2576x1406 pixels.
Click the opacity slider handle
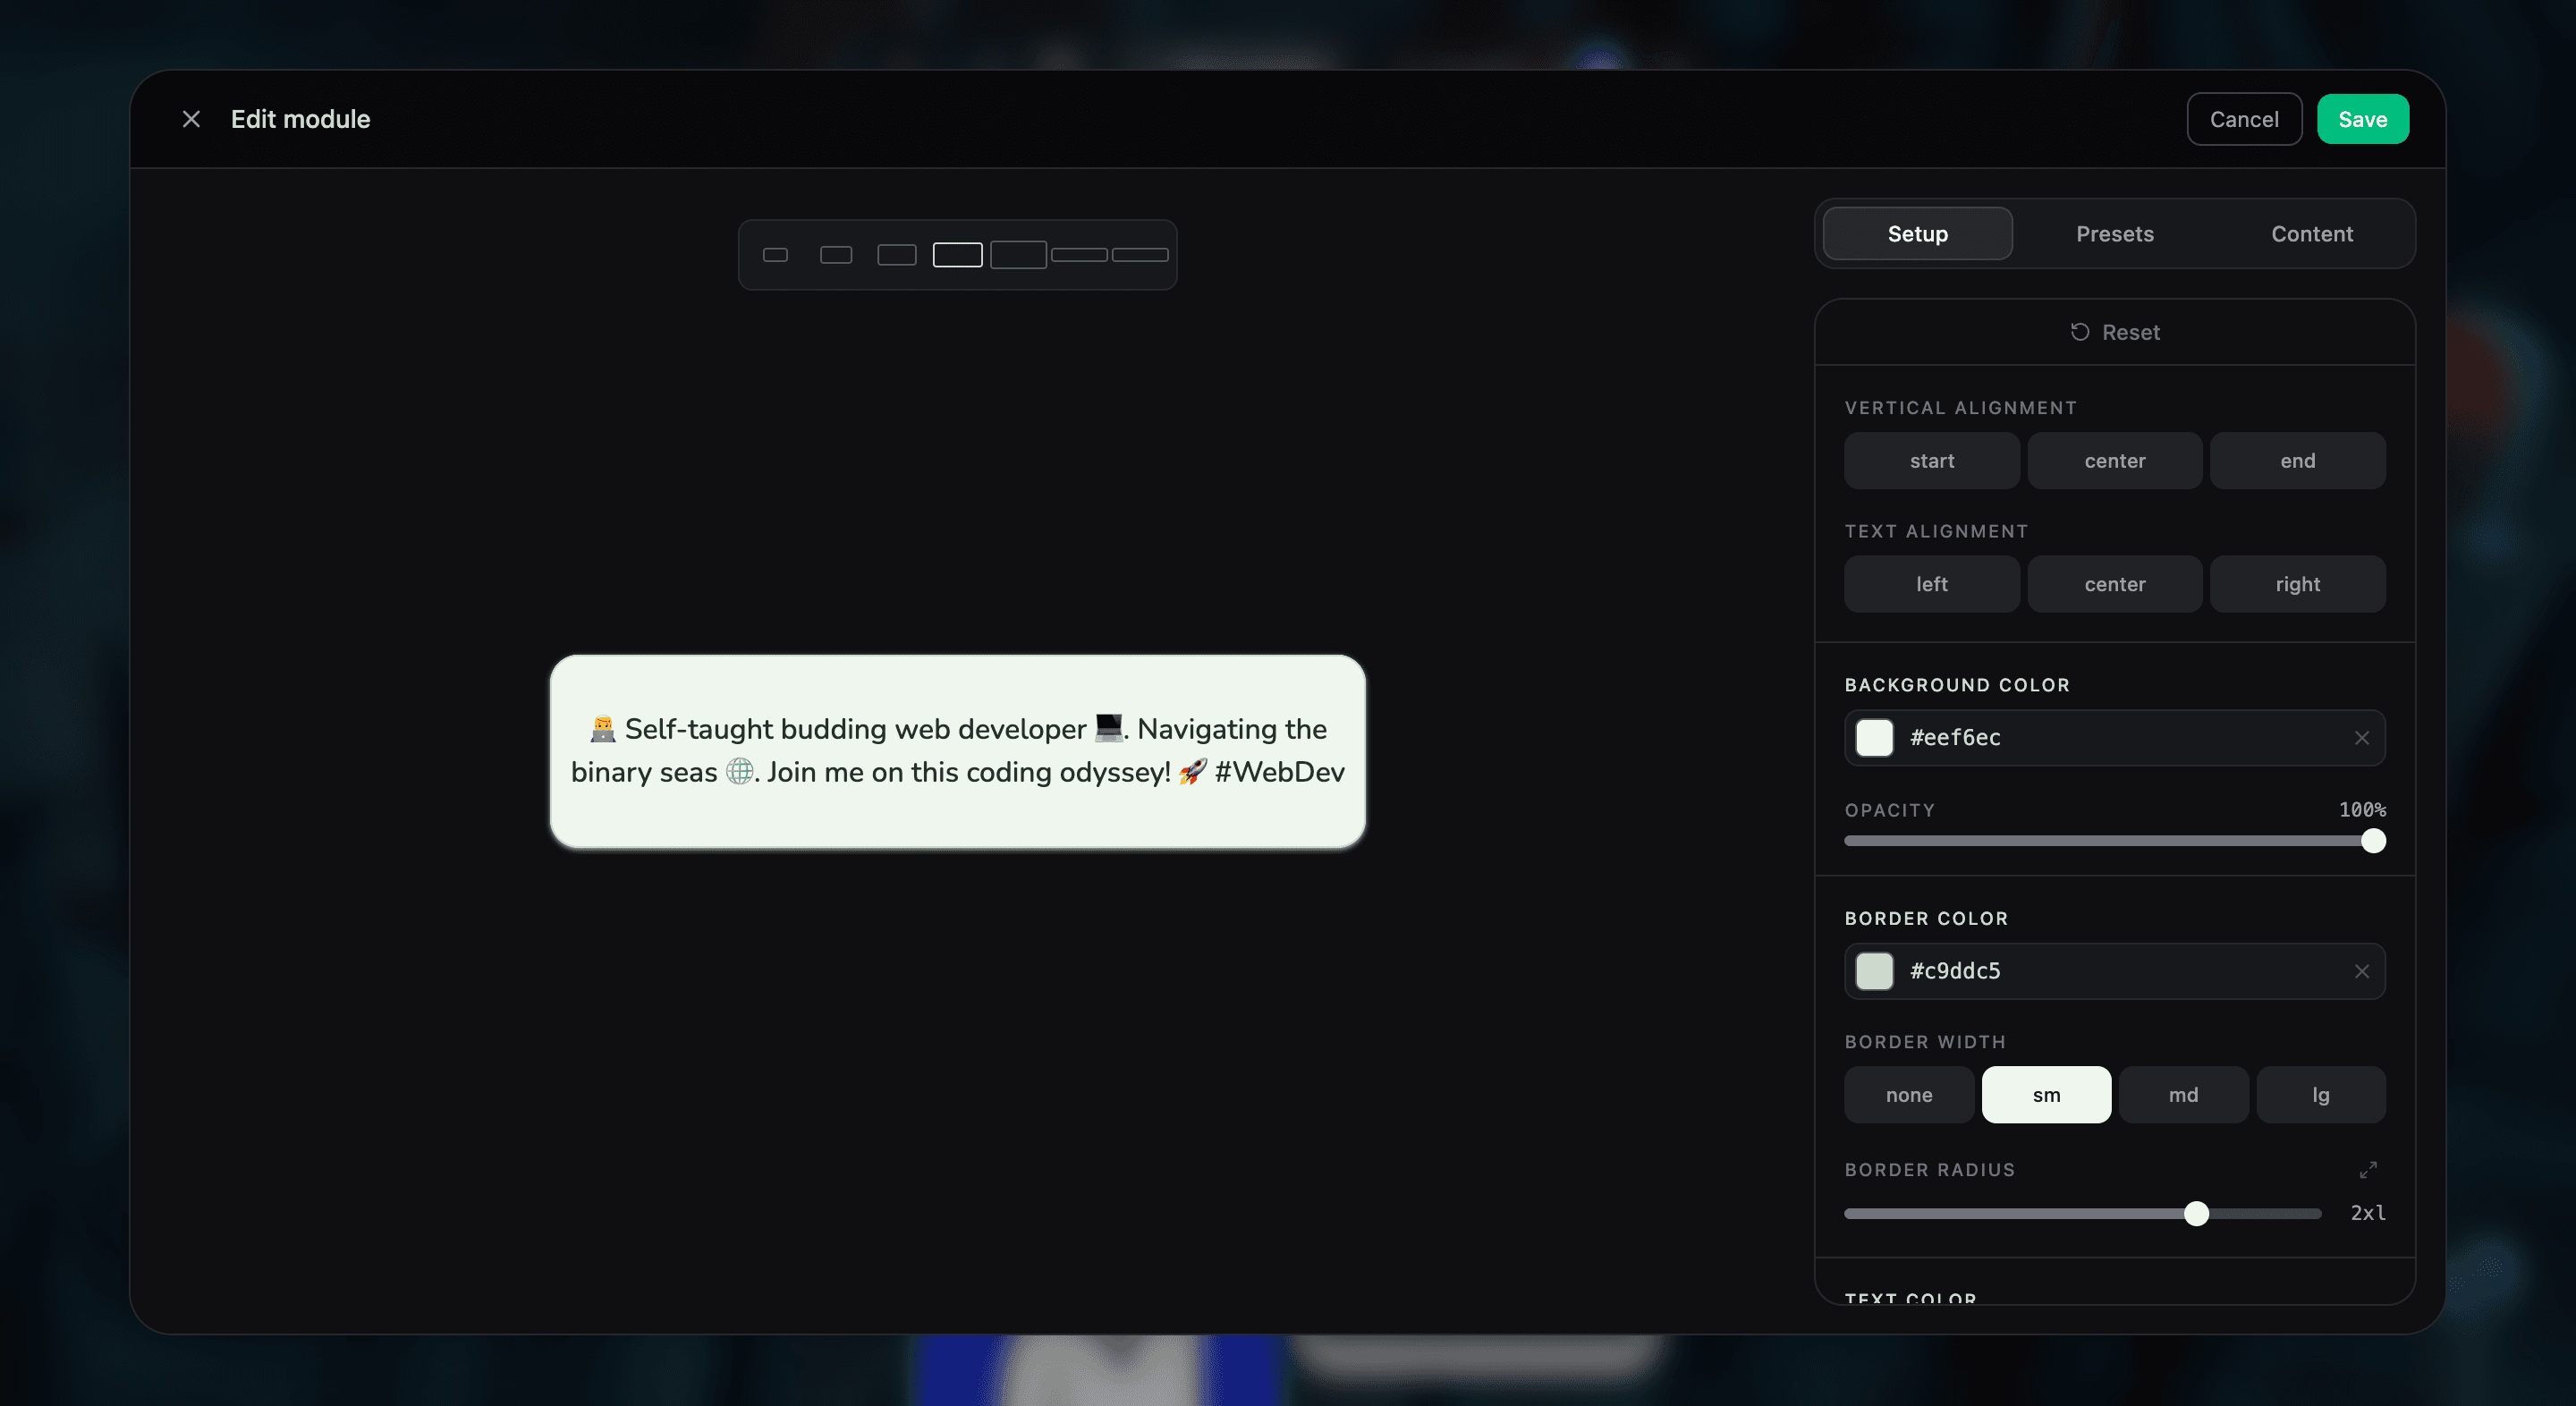click(x=2372, y=841)
